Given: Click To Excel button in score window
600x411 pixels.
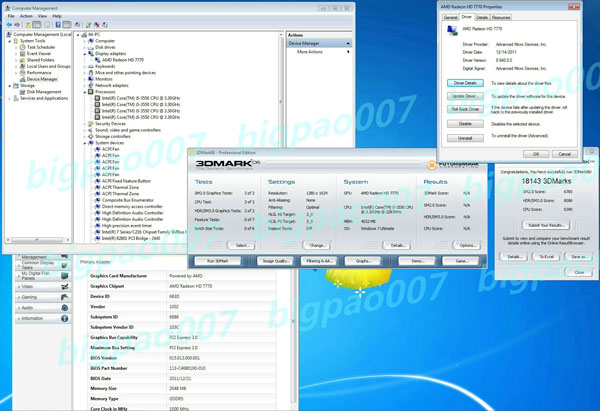Looking at the screenshot, I should pos(546,257).
